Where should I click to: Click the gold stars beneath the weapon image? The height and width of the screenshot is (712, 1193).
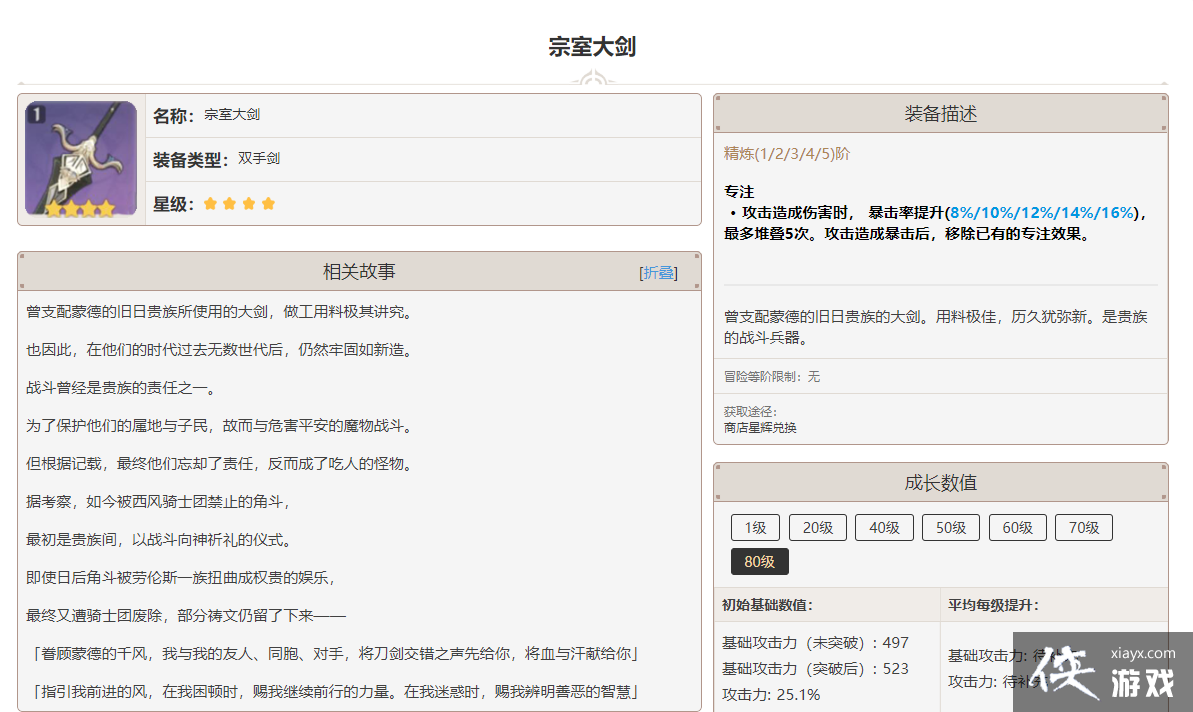tap(81, 210)
